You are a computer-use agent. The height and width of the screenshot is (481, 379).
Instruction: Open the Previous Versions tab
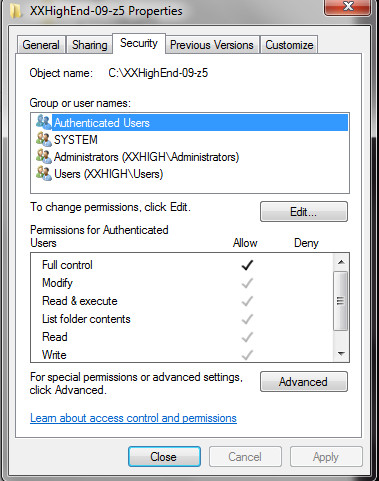(212, 45)
